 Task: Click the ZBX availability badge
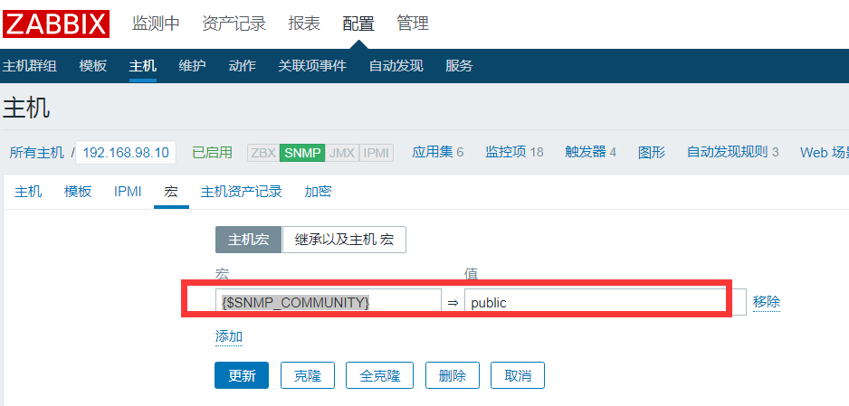pyautogui.click(x=263, y=153)
